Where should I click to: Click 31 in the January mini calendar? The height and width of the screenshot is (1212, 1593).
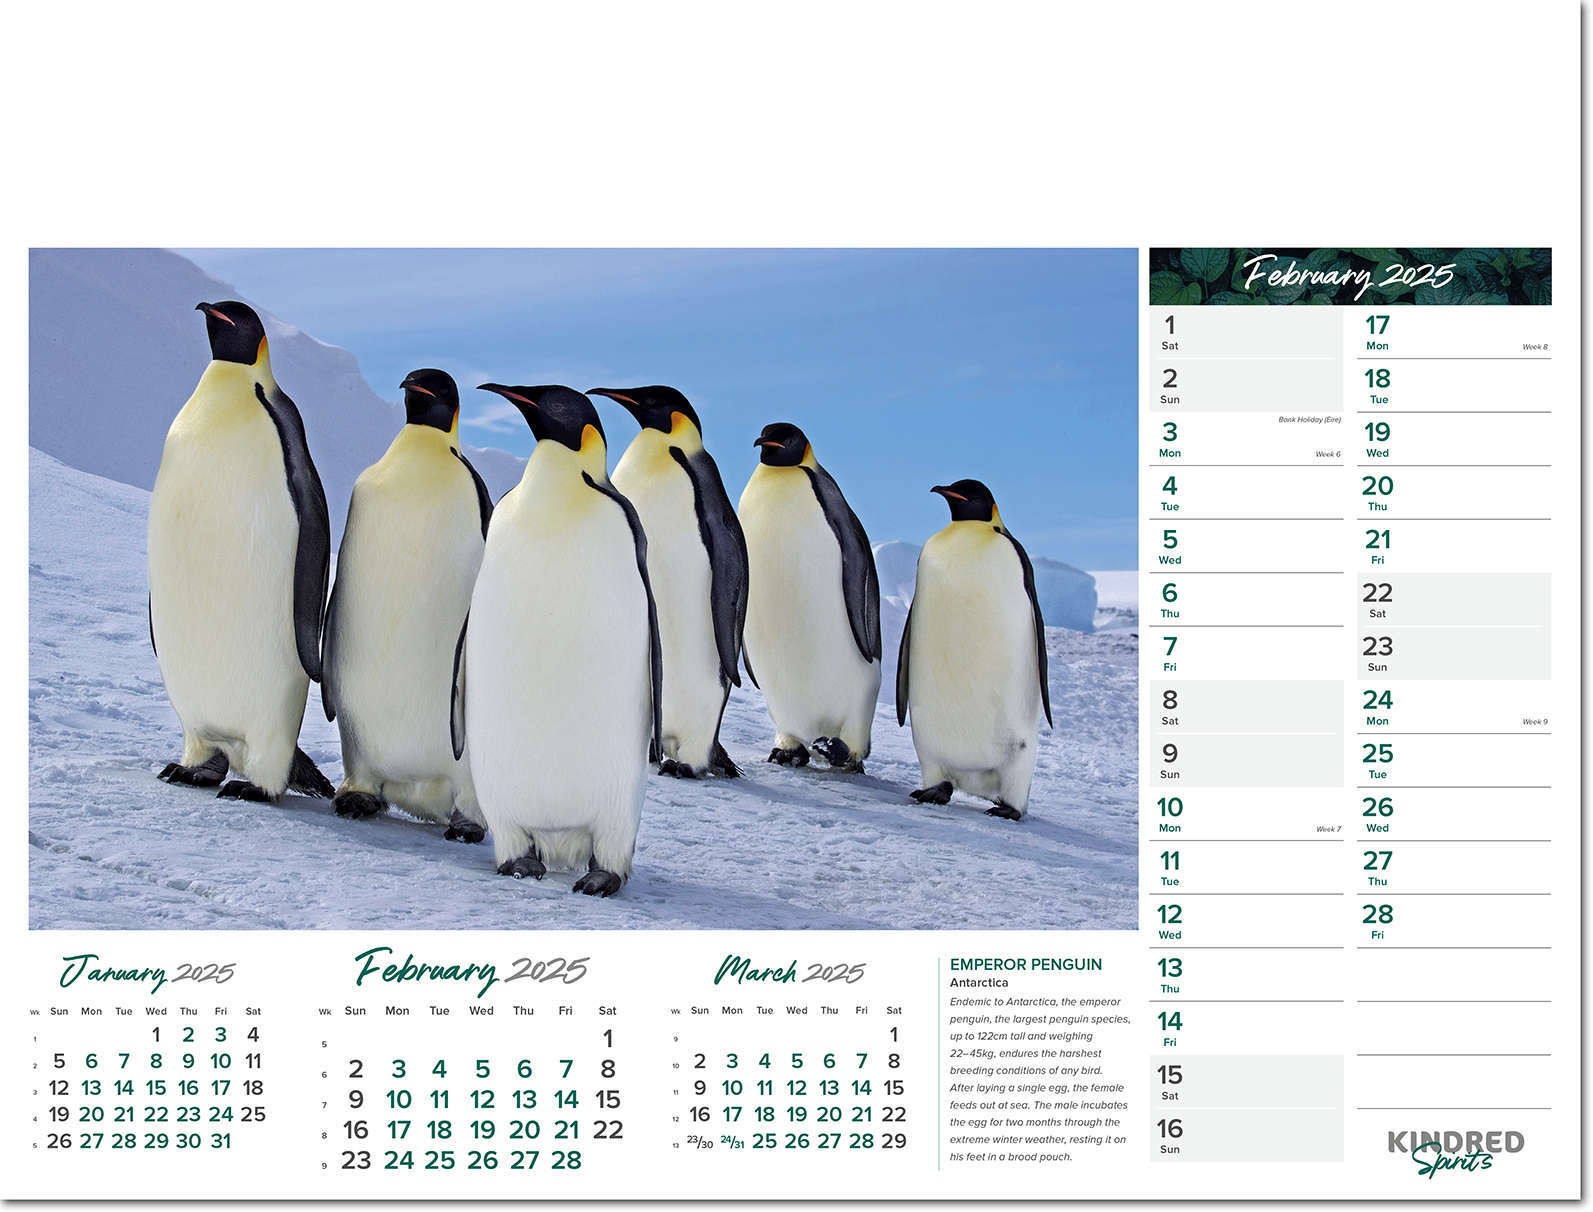(x=220, y=1140)
